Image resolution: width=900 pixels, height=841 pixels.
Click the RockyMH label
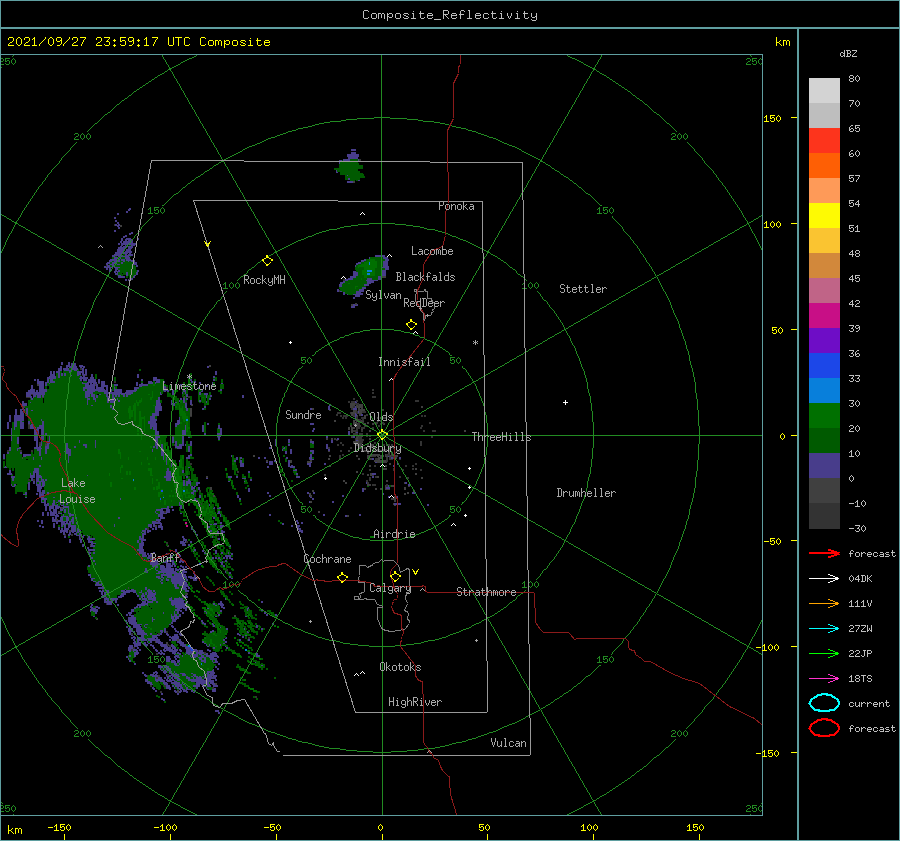264,280
